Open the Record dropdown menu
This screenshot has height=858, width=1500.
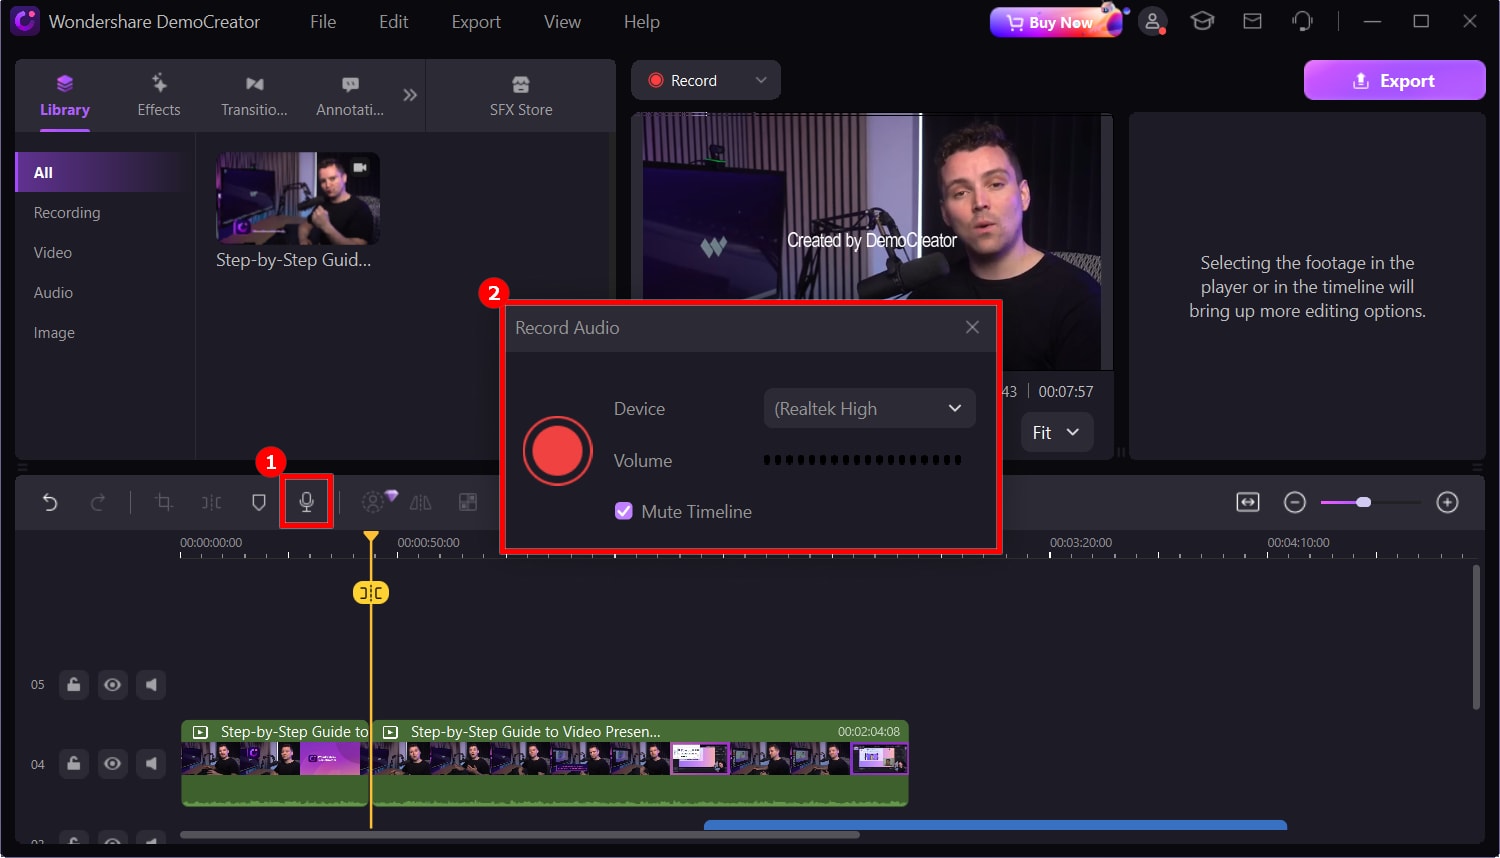tap(706, 80)
